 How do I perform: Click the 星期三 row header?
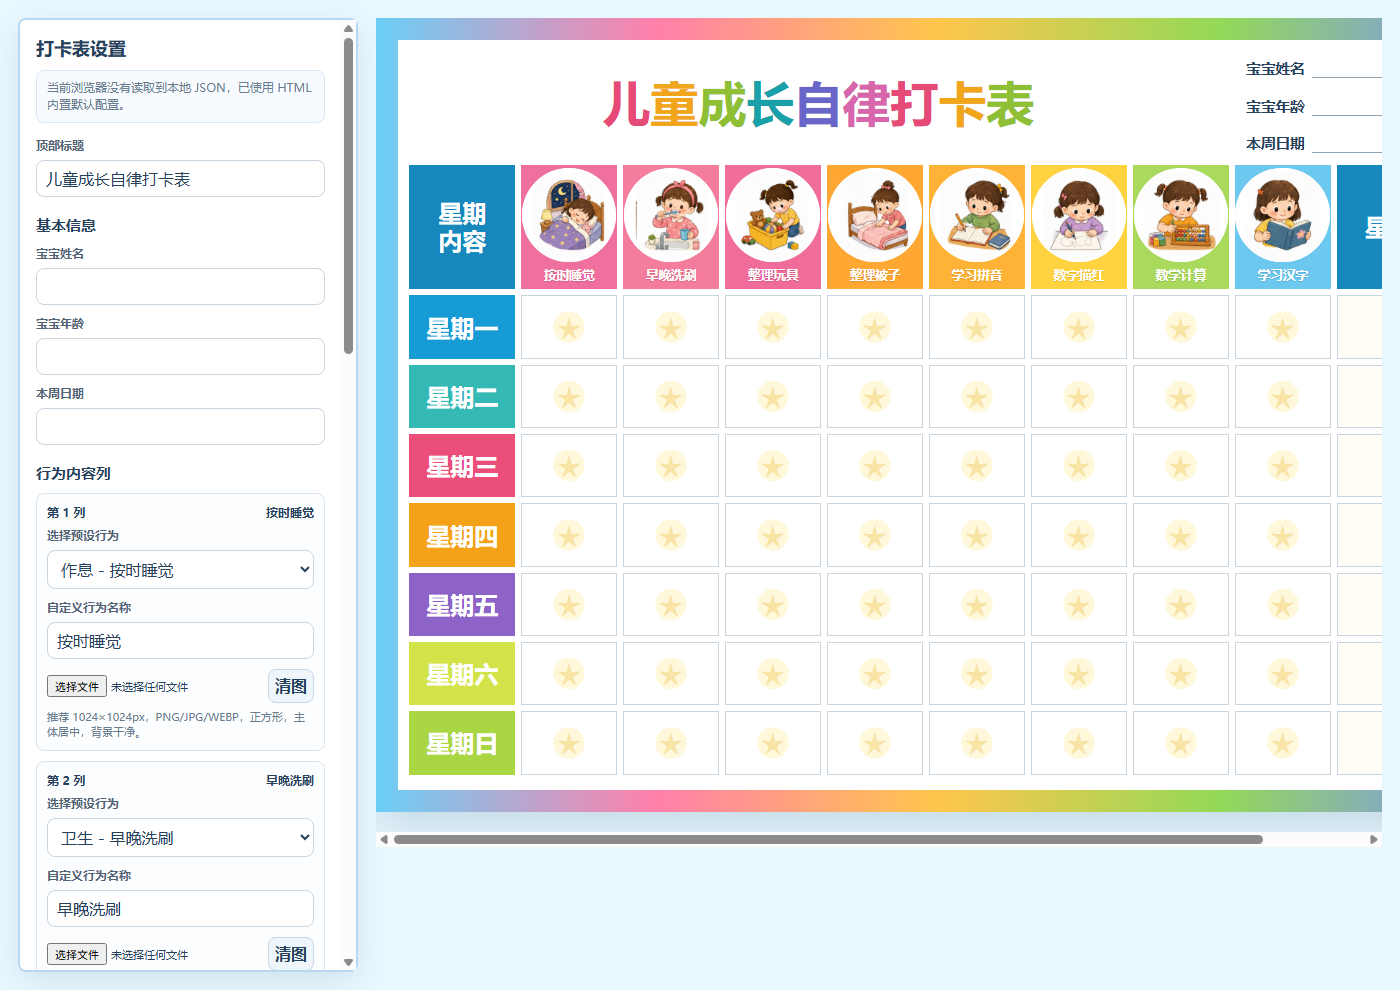click(x=462, y=466)
